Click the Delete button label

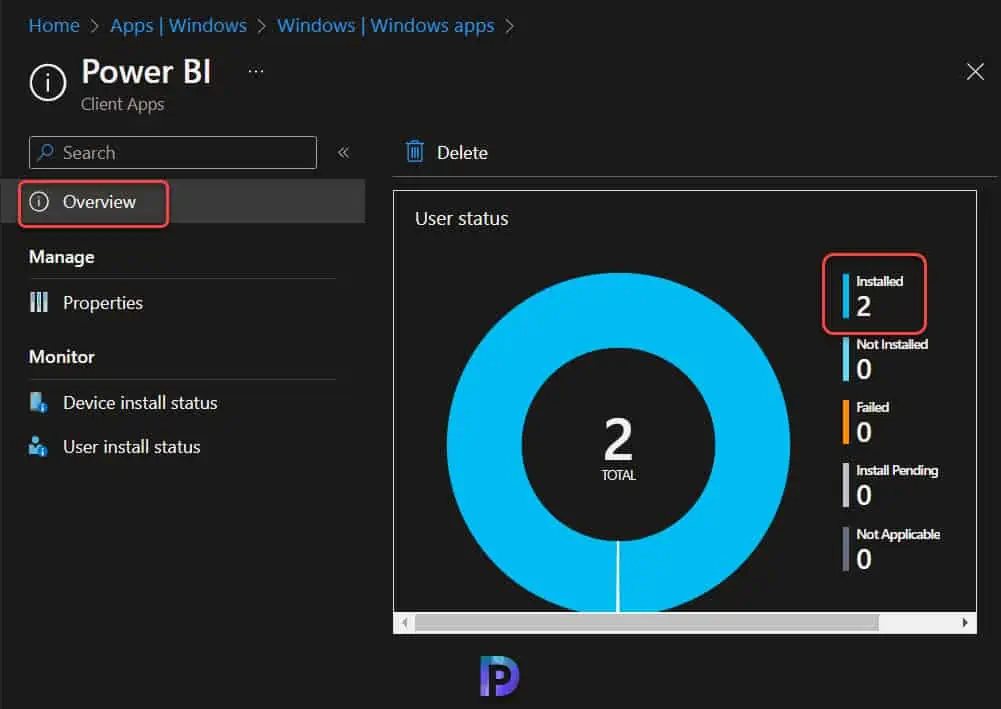pyautogui.click(x=462, y=153)
